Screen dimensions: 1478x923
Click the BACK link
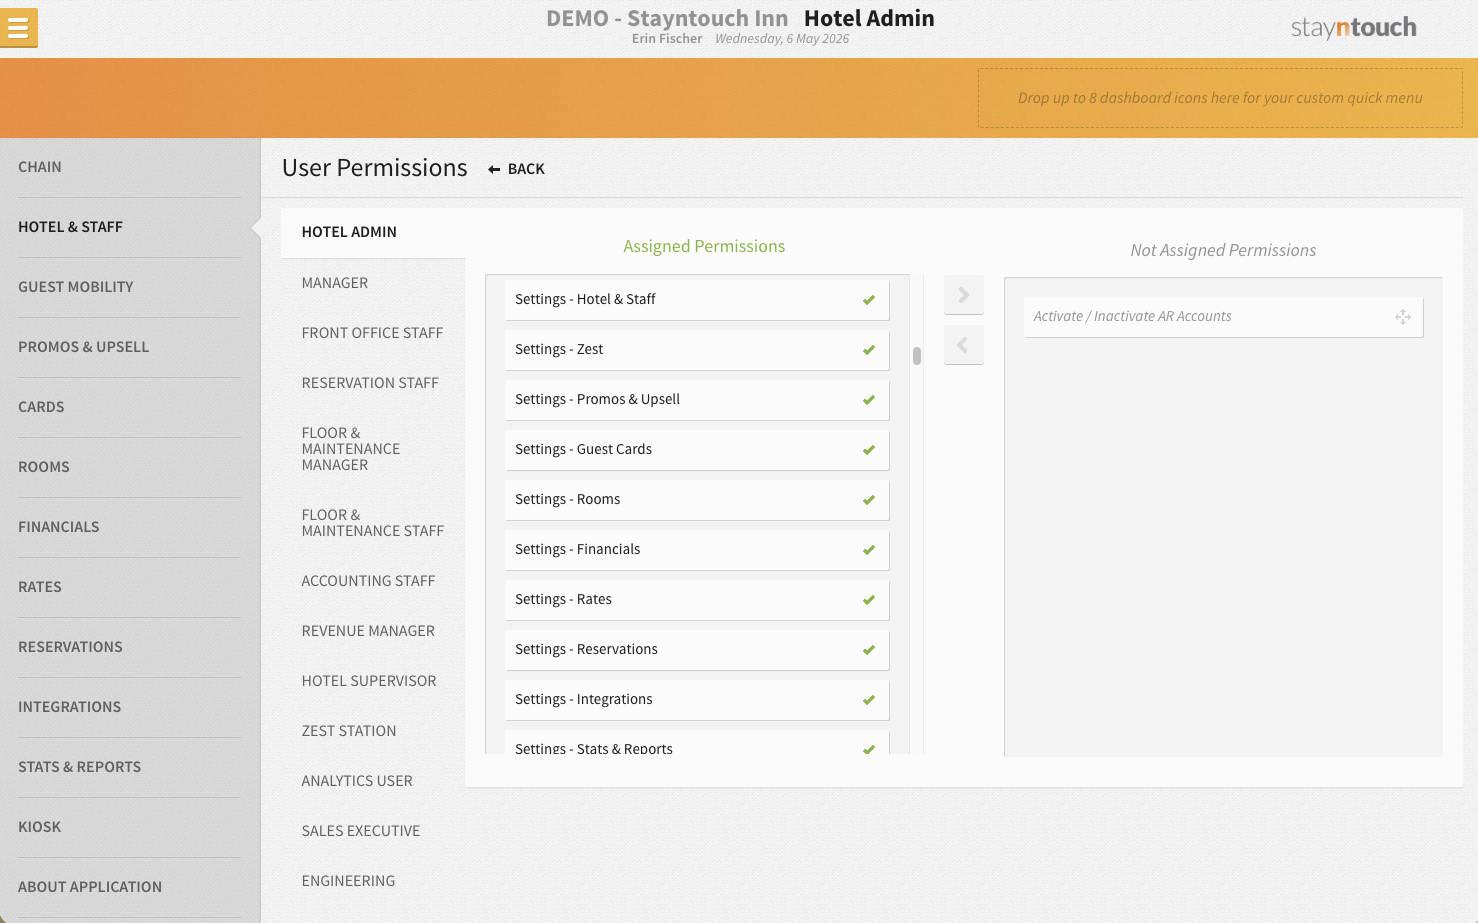point(526,169)
